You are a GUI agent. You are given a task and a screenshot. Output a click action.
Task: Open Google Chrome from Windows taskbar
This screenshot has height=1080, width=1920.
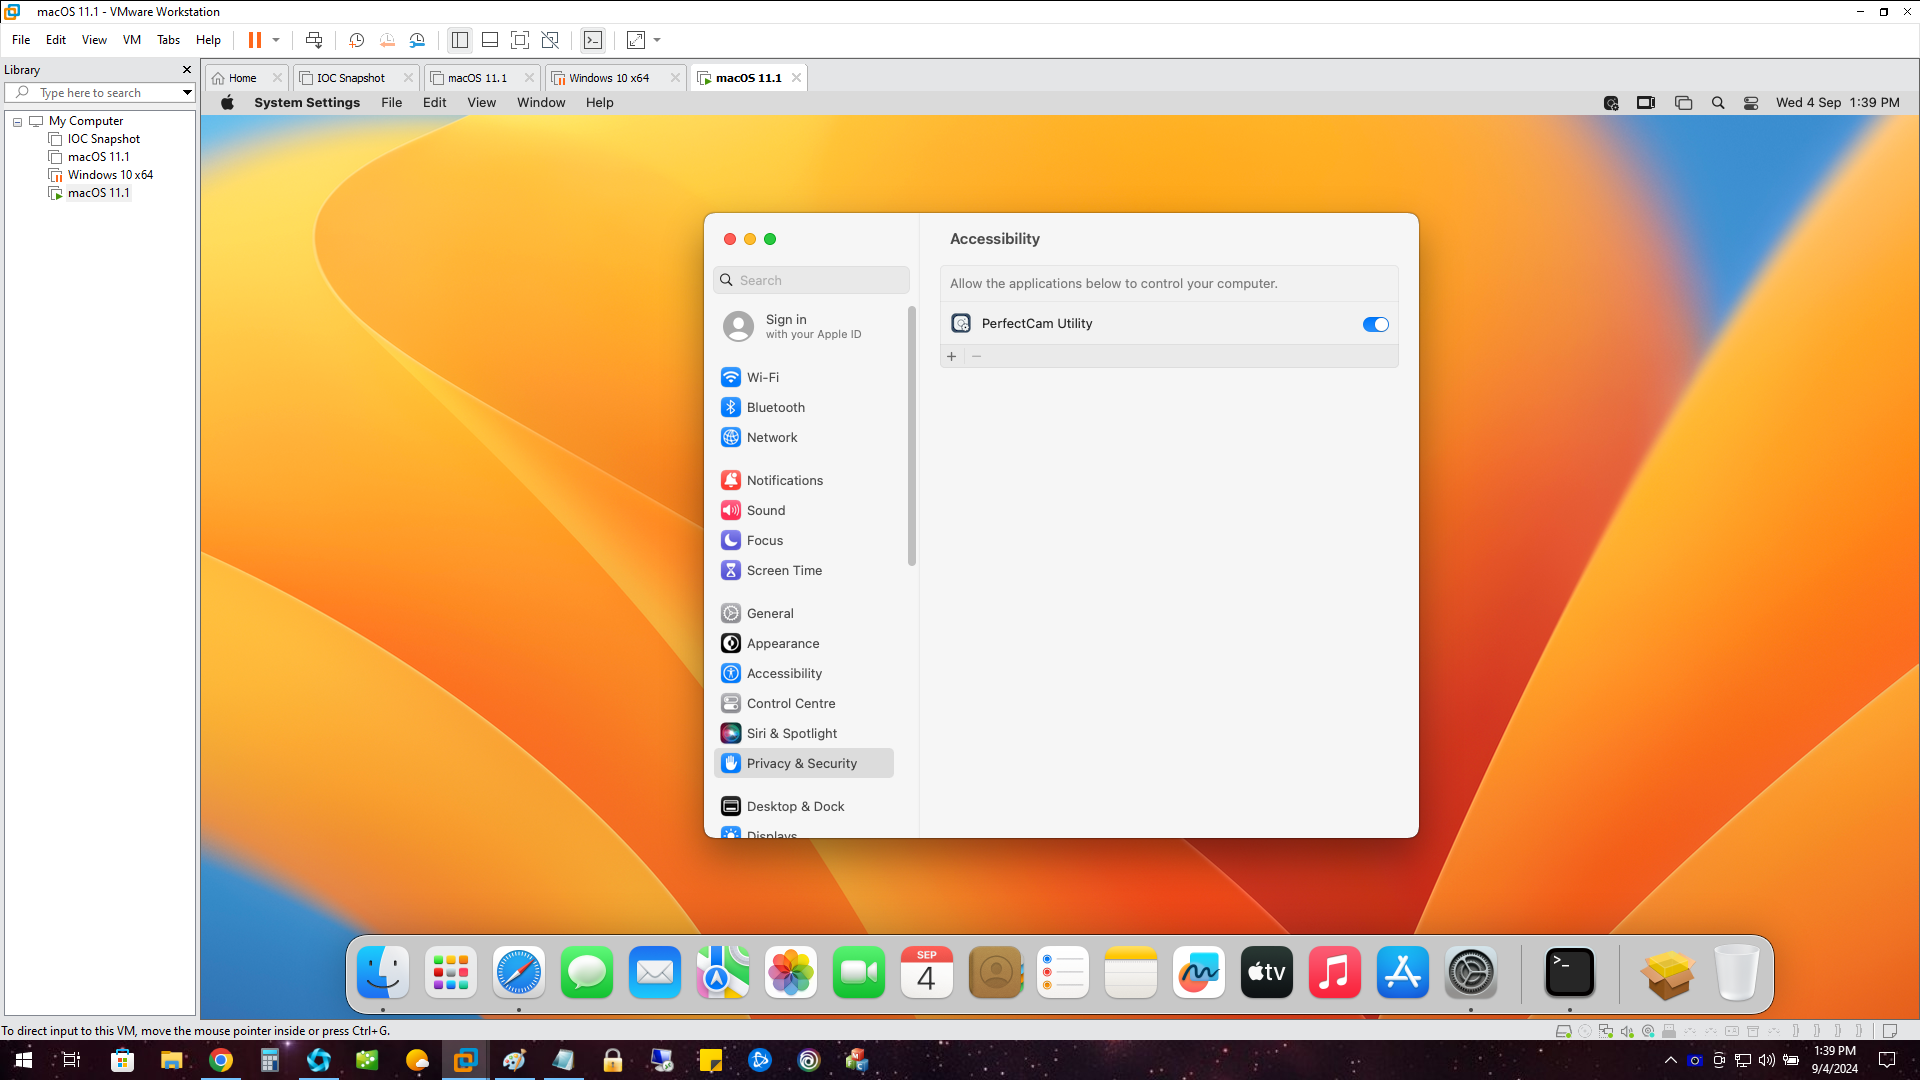(x=221, y=1060)
